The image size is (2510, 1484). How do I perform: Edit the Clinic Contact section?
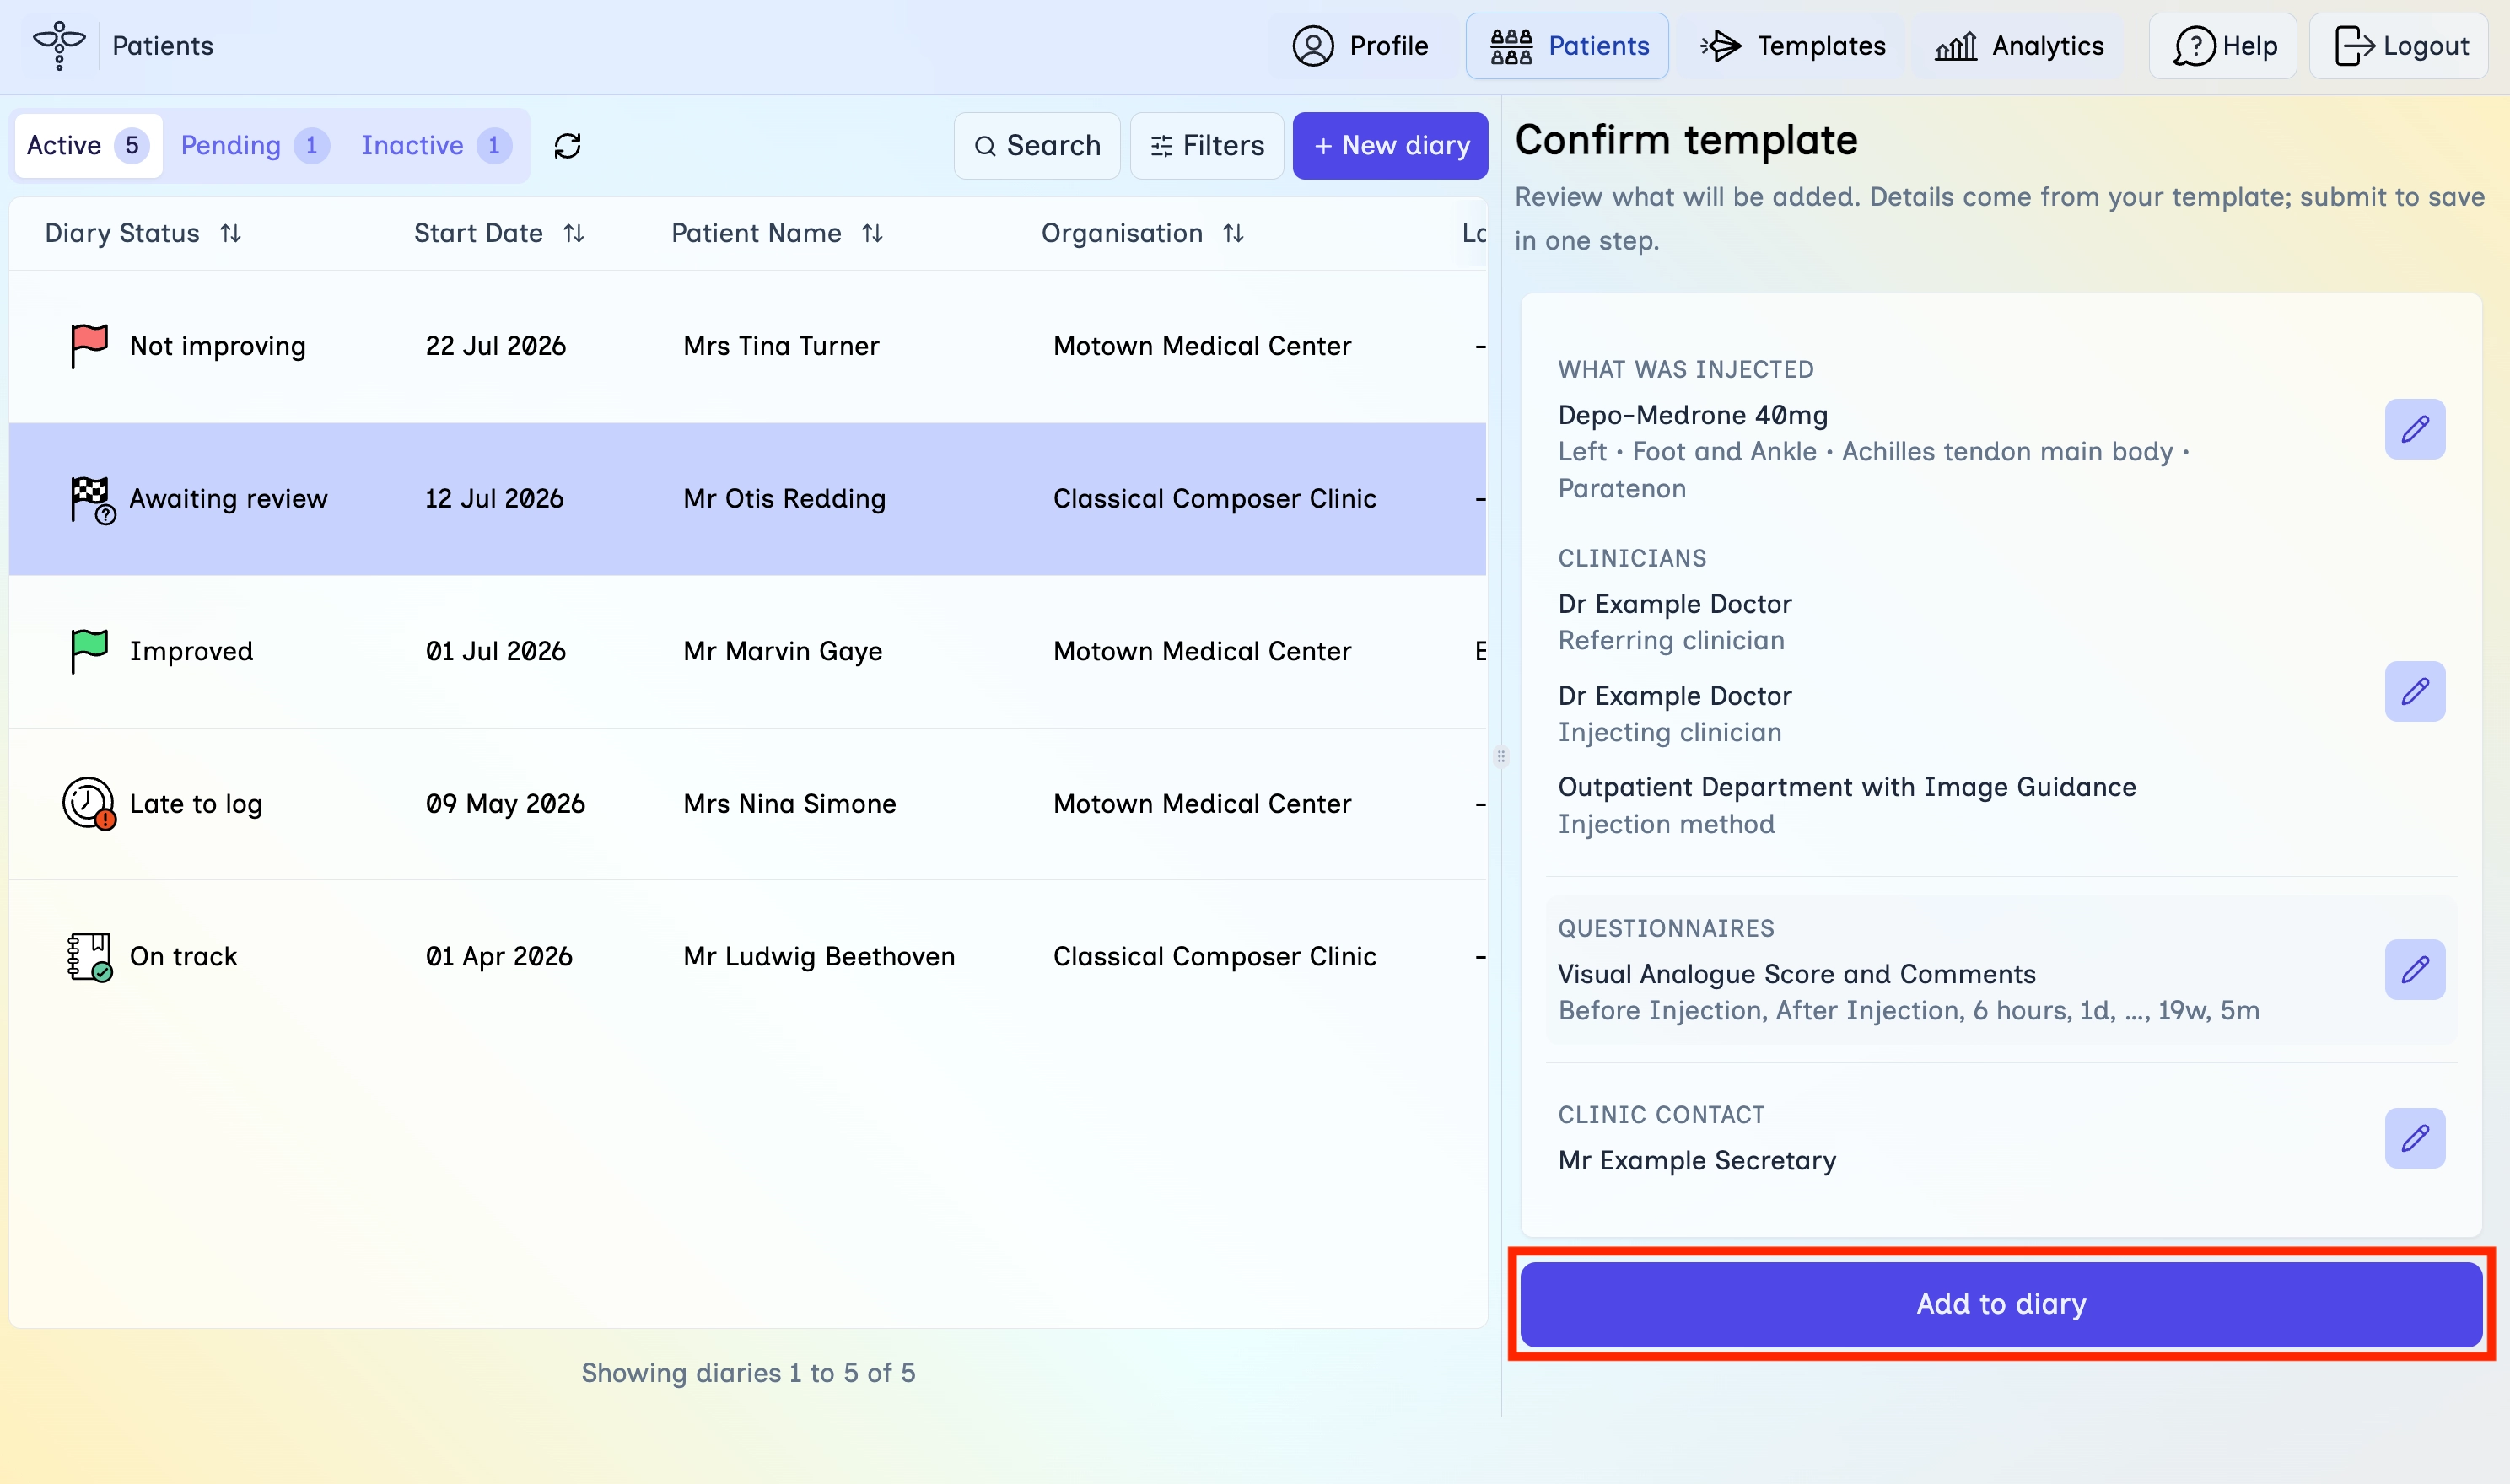click(2414, 1138)
